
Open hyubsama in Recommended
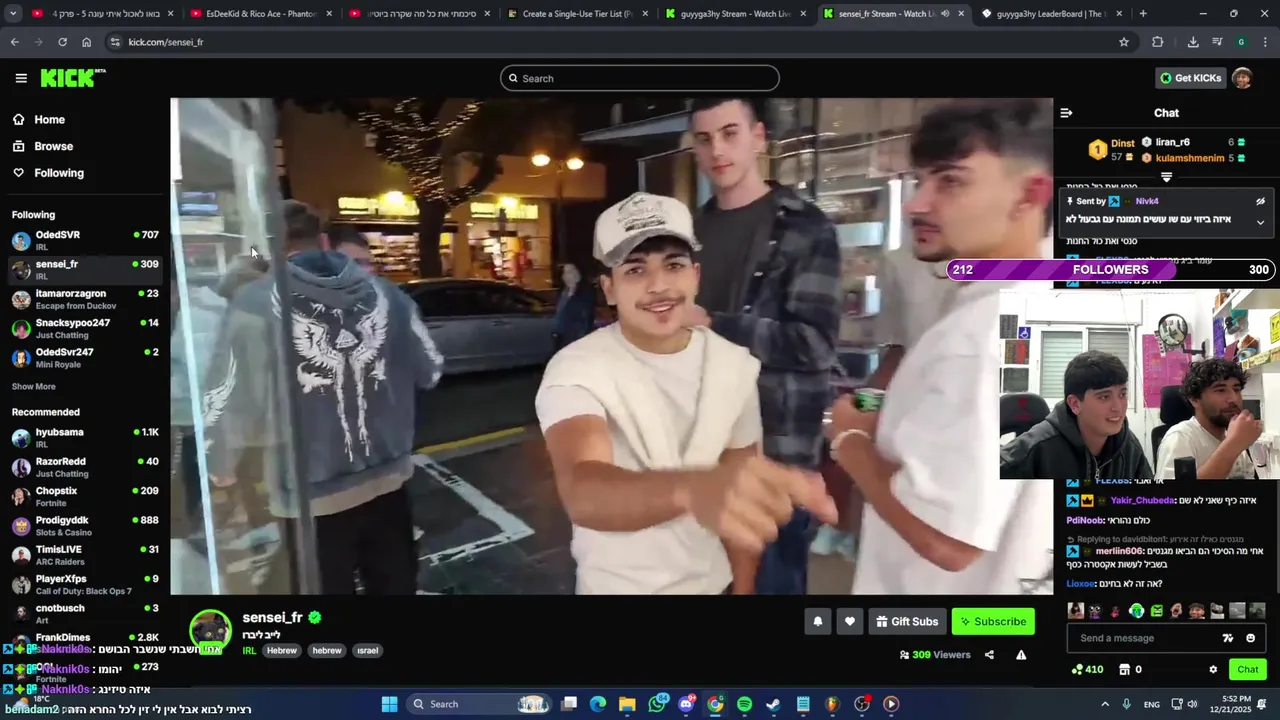pyautogui.click(x=84, y=438)
